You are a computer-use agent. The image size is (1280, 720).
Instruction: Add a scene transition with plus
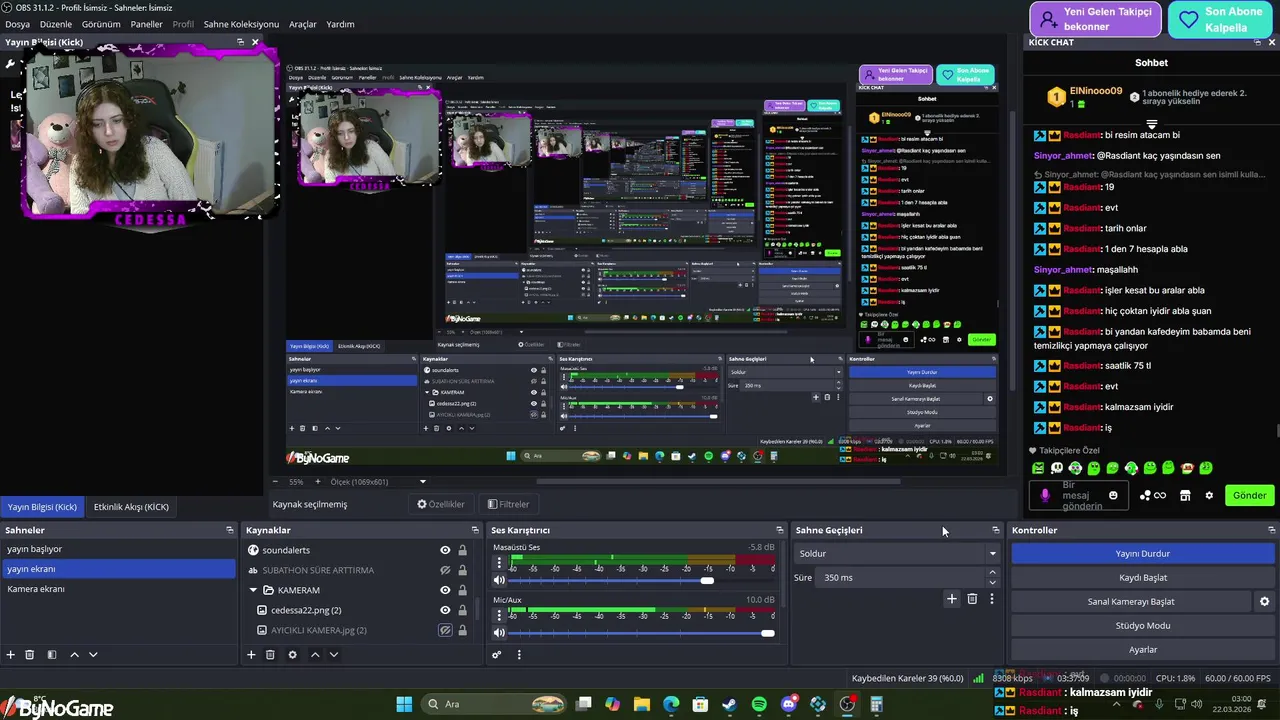pos(952,599)
